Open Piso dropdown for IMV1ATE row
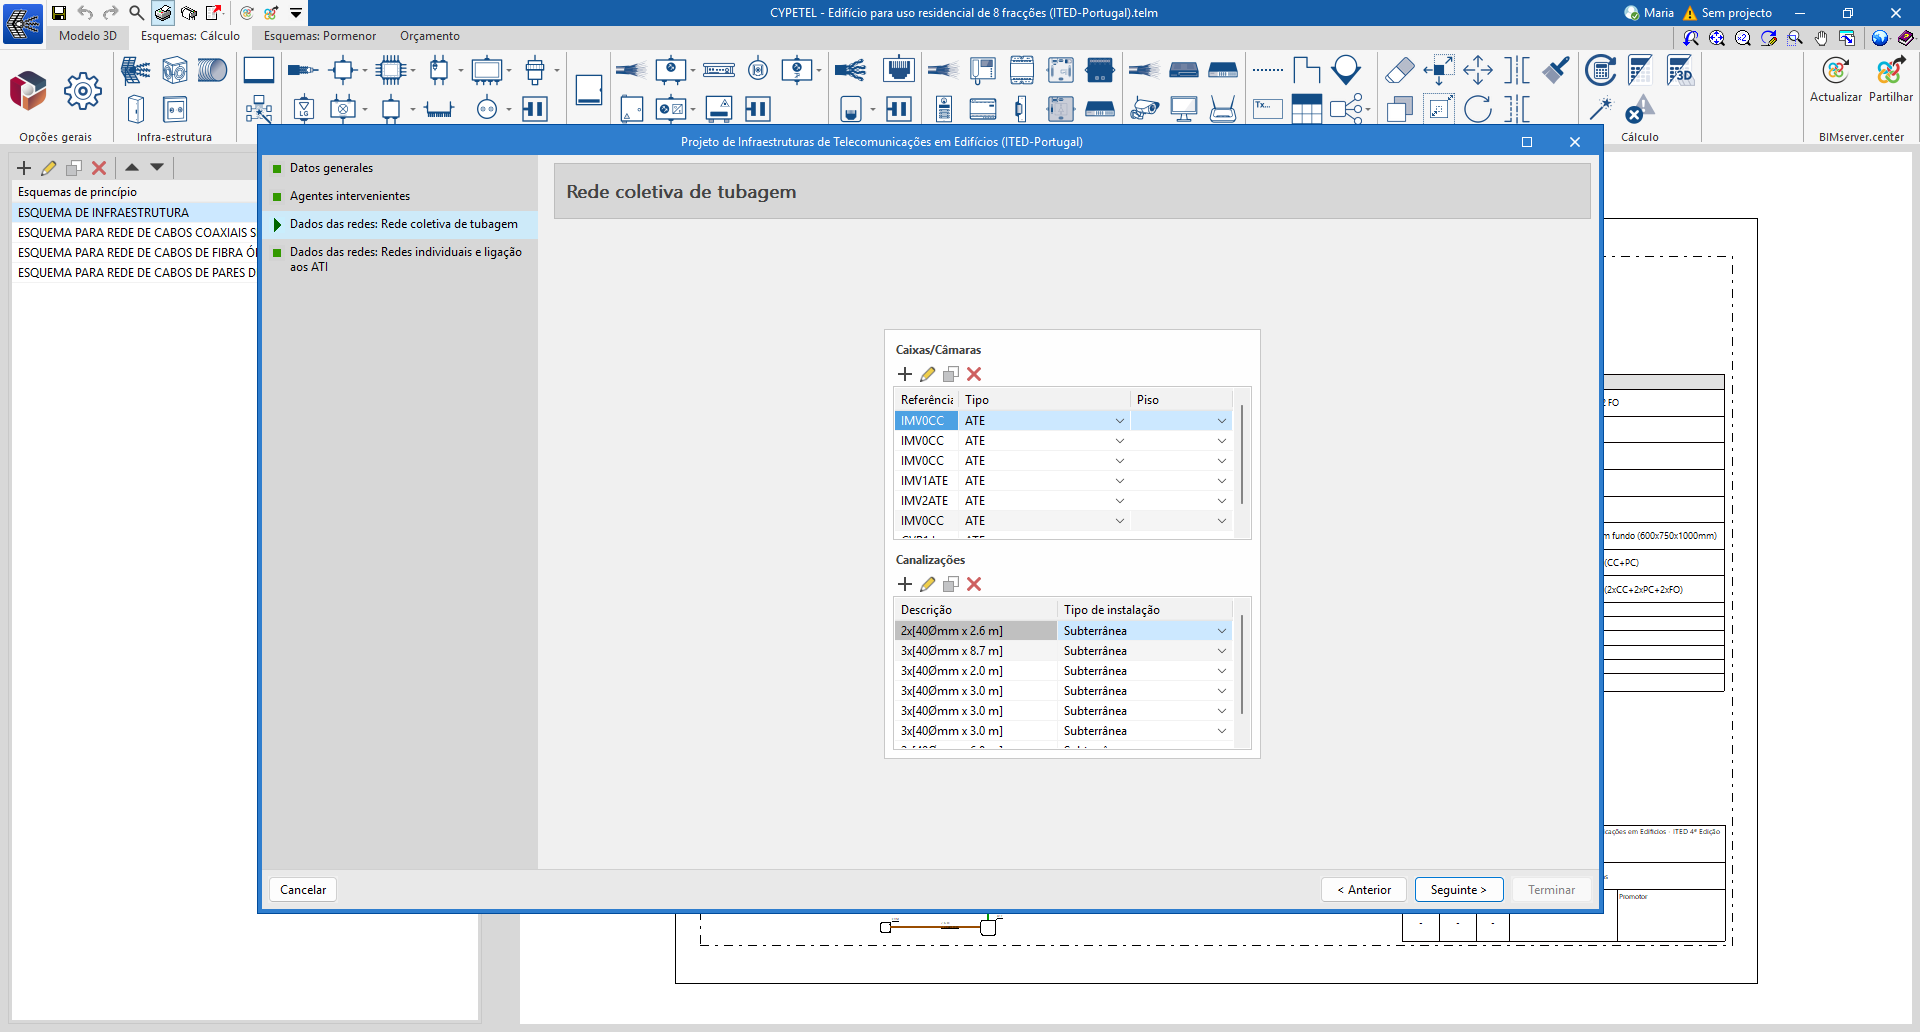The height and width of the screenshot is (1032, 1920). pyautogui.click(x=1221, y=481)
